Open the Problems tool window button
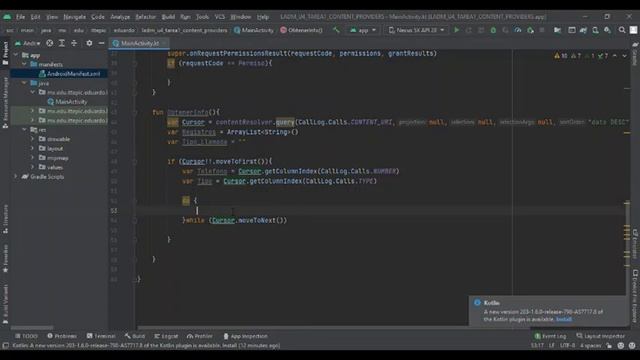This screenshot has width=640, height=360. (62, 336)
